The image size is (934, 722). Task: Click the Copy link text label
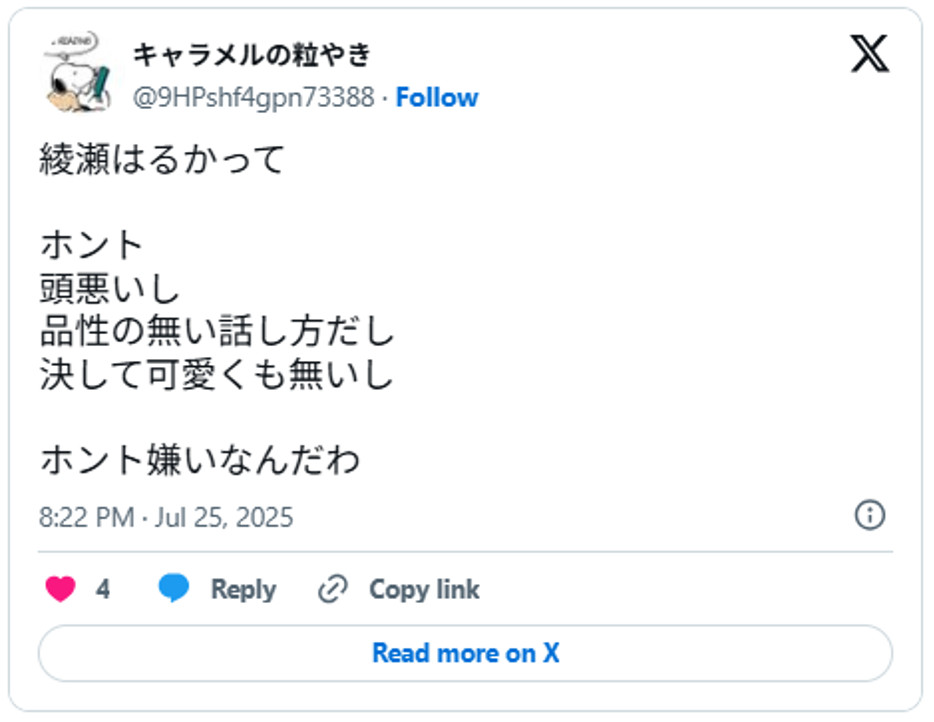pos(425,589)
